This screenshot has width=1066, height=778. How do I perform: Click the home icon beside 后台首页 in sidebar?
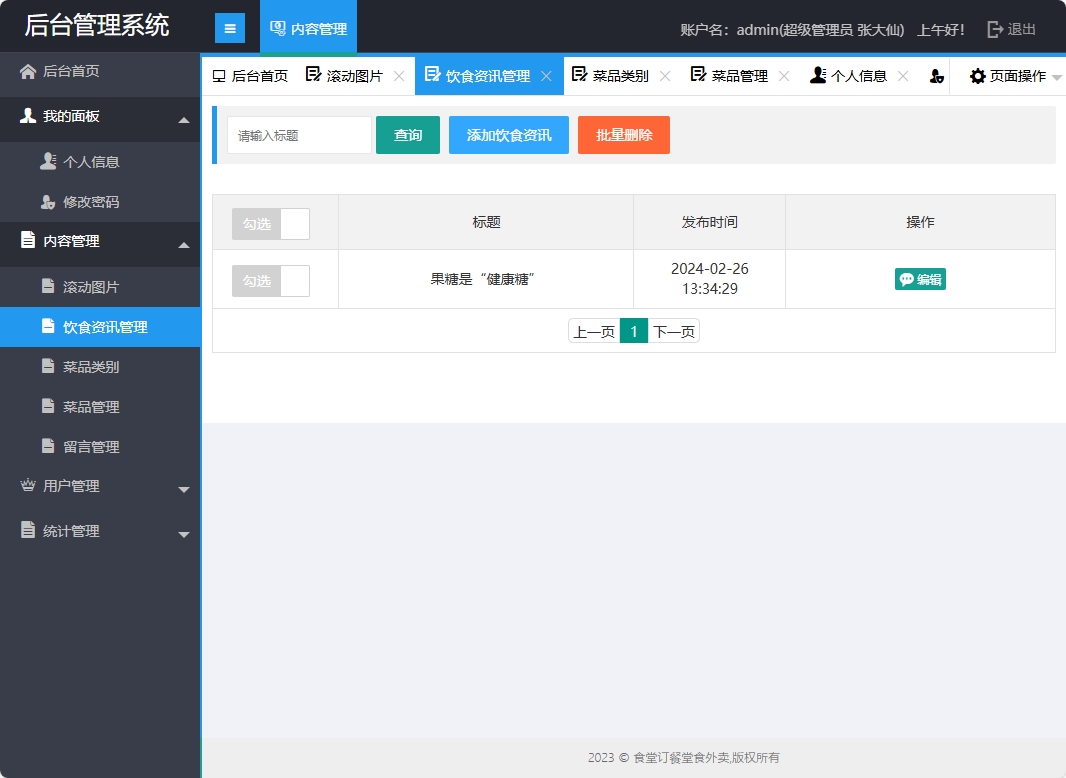tap(28, 71)
